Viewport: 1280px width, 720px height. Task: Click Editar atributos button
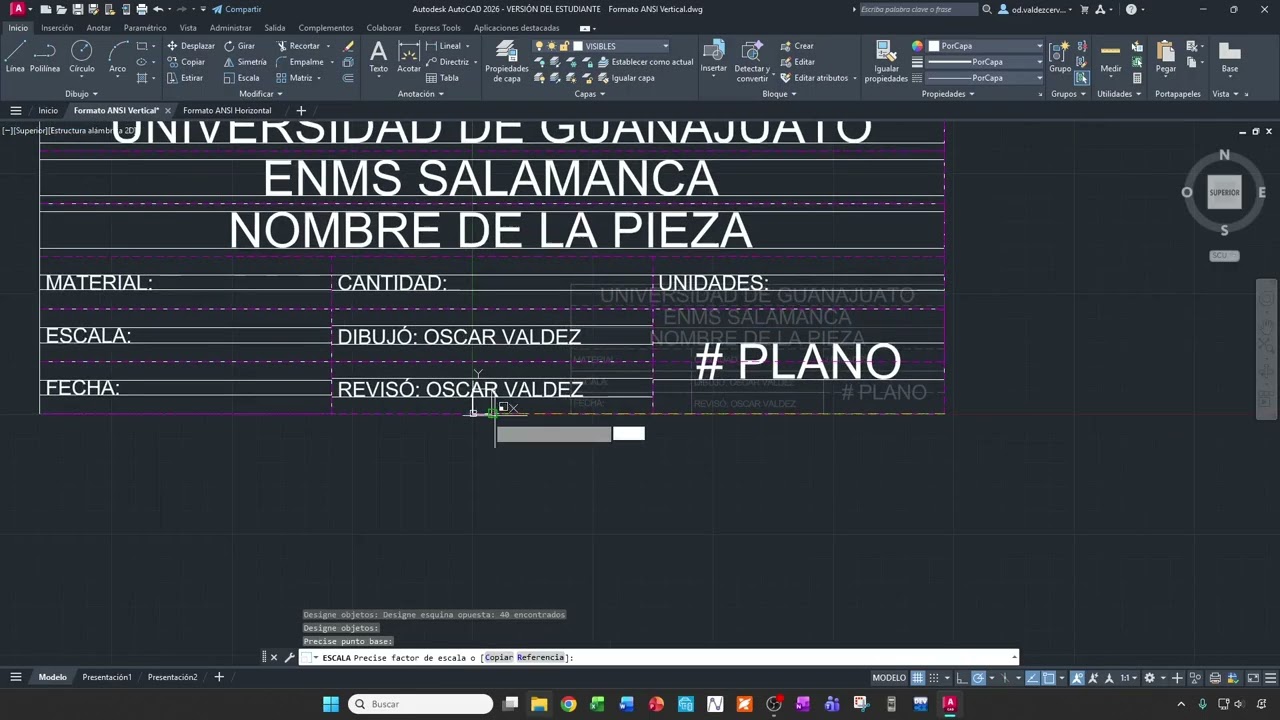click(814, 78)
